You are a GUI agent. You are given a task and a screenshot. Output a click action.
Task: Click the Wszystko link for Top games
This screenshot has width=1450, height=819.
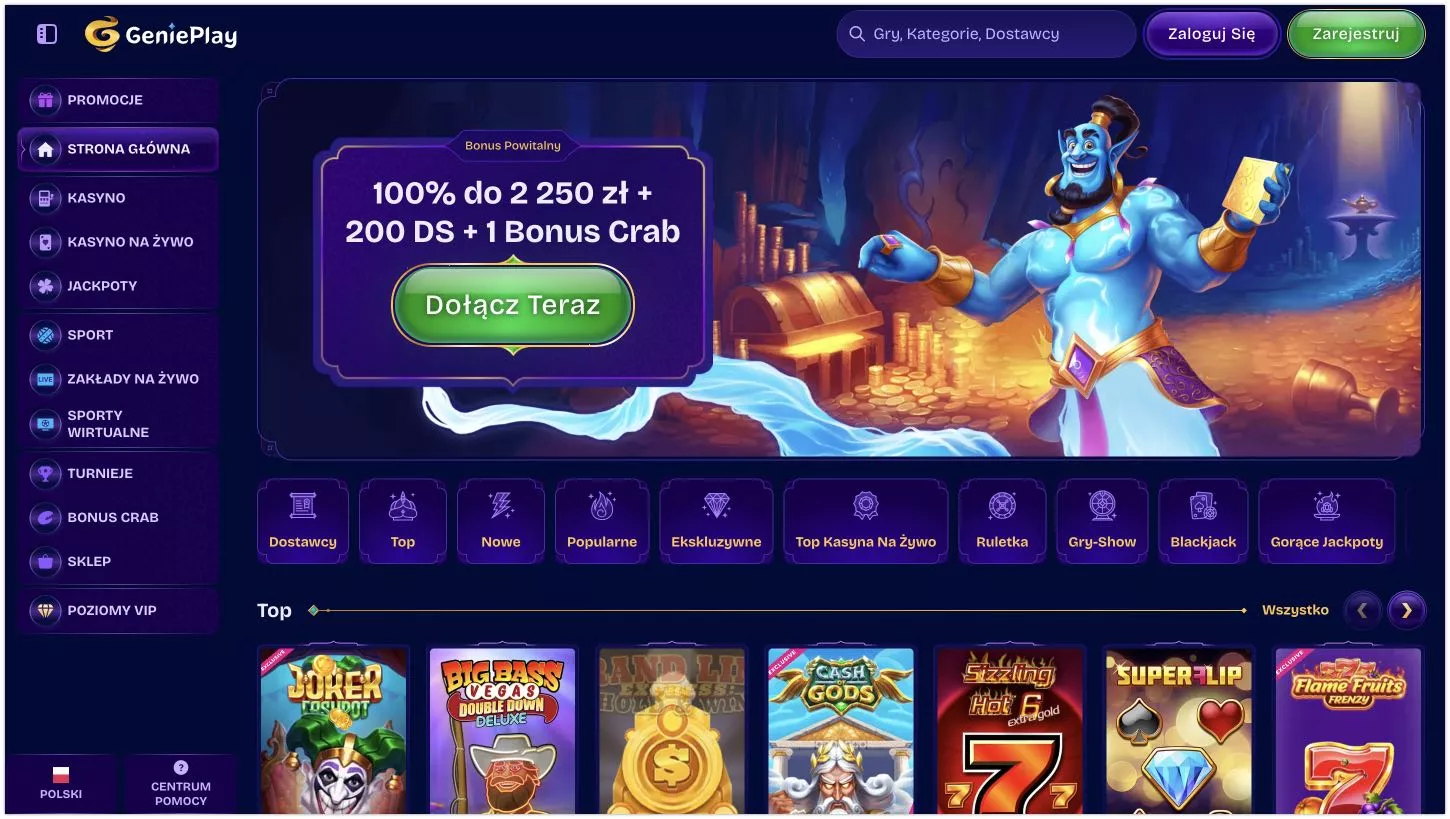1295,610
